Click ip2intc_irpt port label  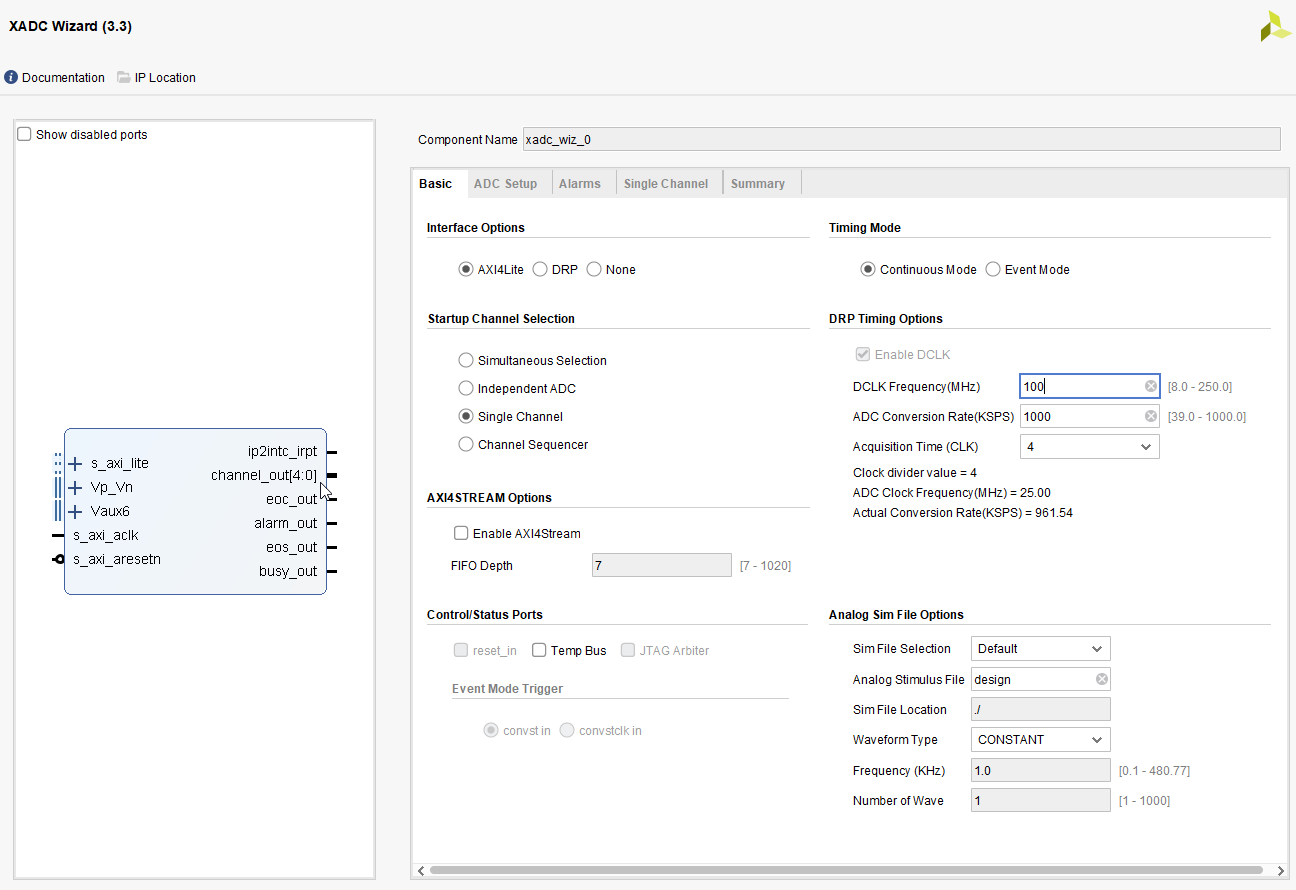pos(282,451)
